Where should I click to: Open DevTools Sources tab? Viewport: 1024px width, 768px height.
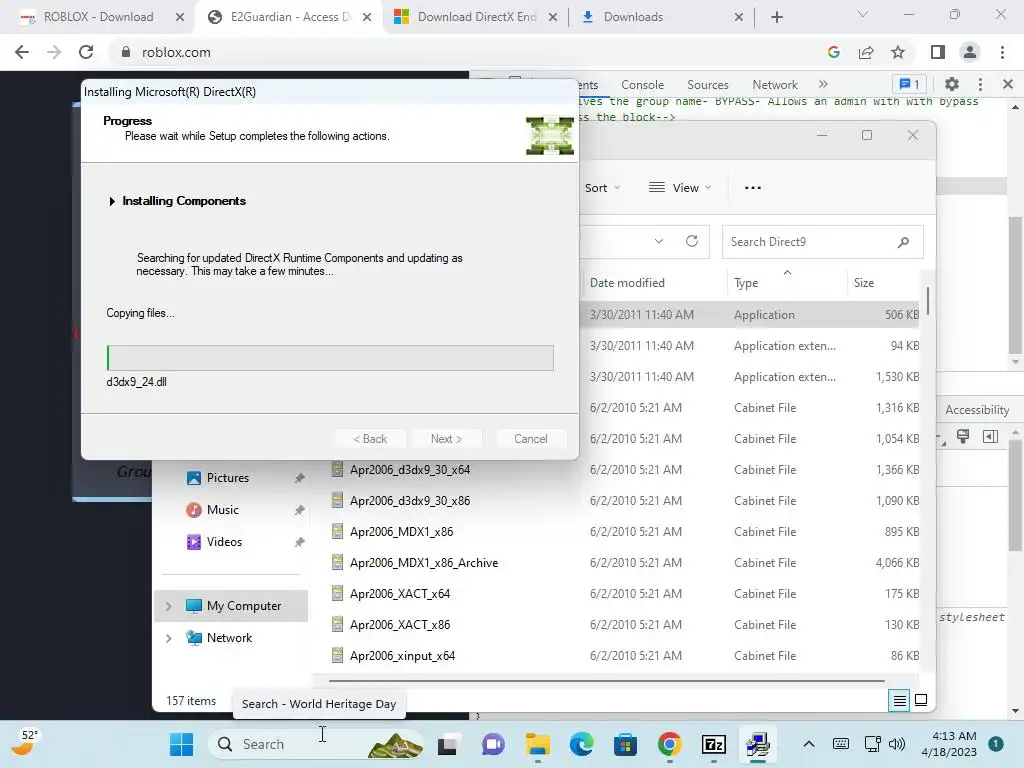[707, 85]
